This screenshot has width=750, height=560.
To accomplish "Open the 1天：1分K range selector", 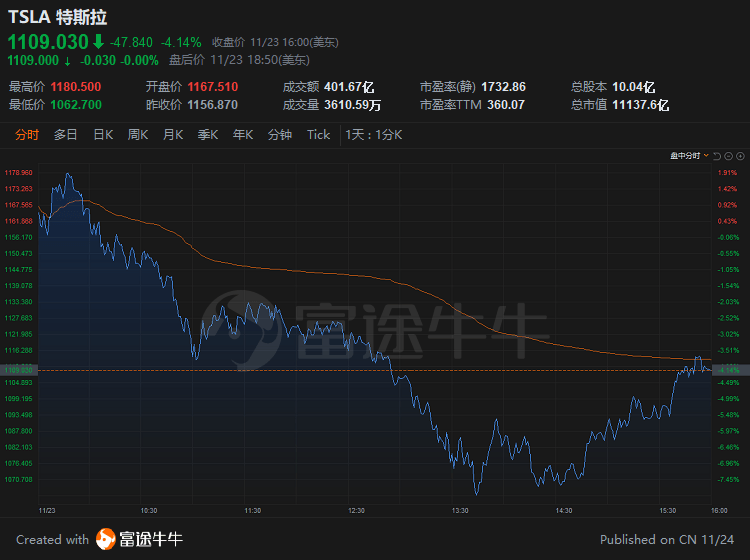I will coord(373,135).
